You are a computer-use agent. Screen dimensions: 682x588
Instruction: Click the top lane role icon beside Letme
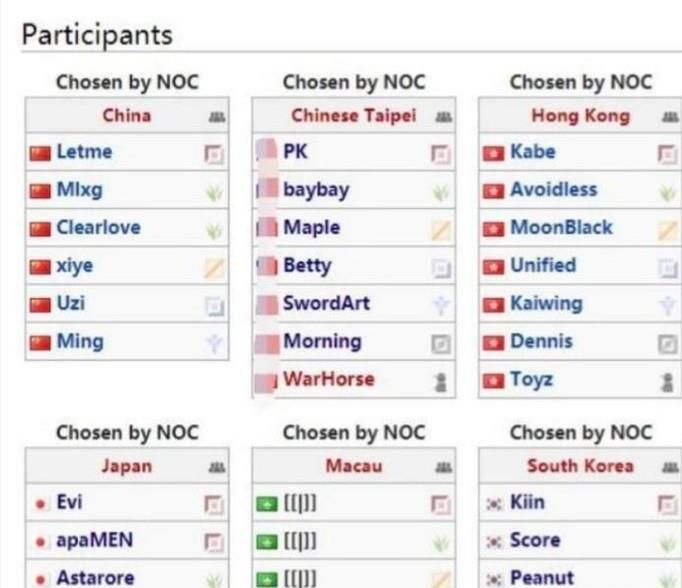(213, 153)
